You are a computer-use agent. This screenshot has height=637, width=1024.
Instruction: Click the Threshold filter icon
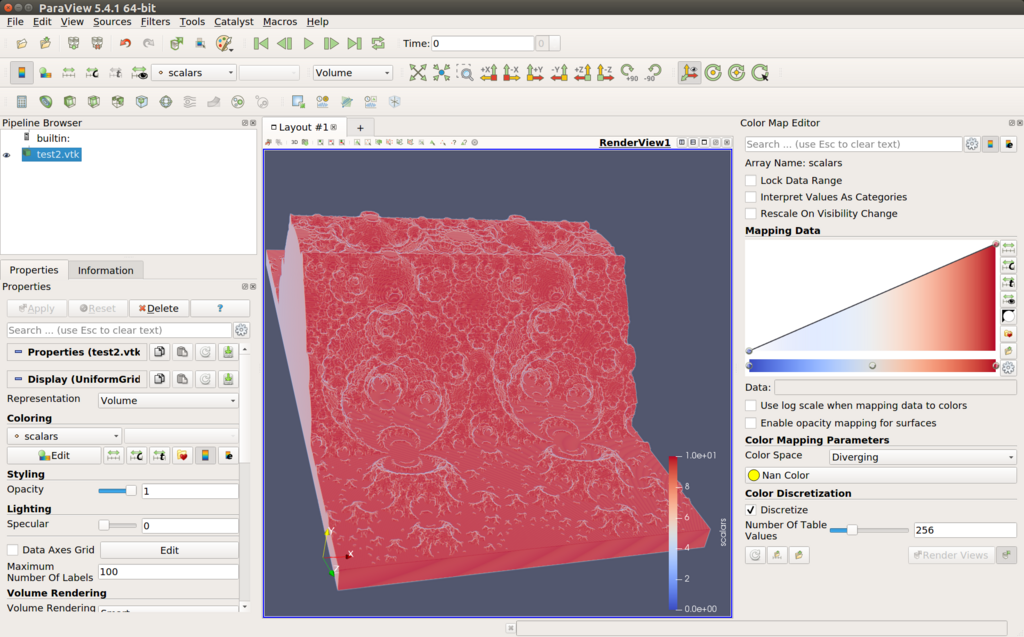118,102
